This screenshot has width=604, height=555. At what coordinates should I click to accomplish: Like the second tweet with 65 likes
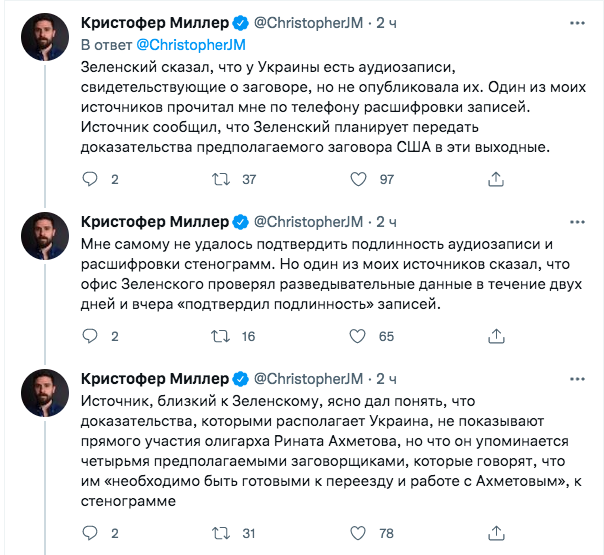point(356,336)
